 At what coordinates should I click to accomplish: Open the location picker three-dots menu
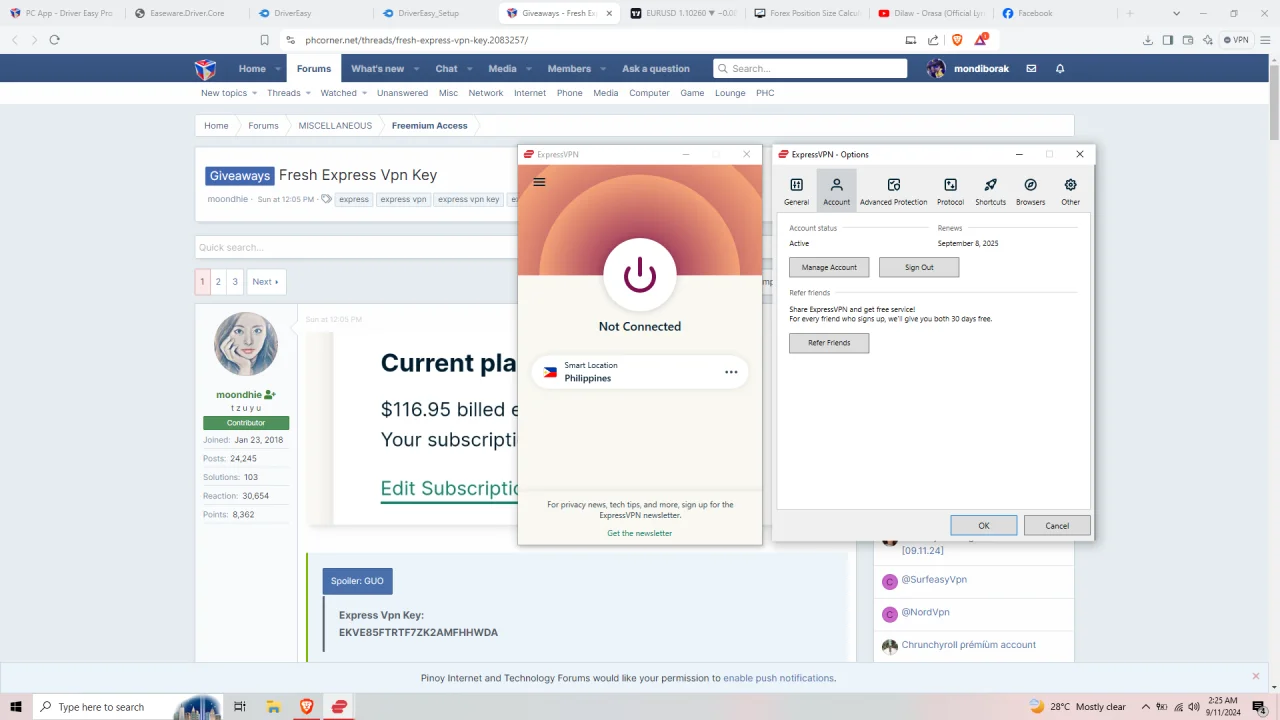click(x=731, y=372)
